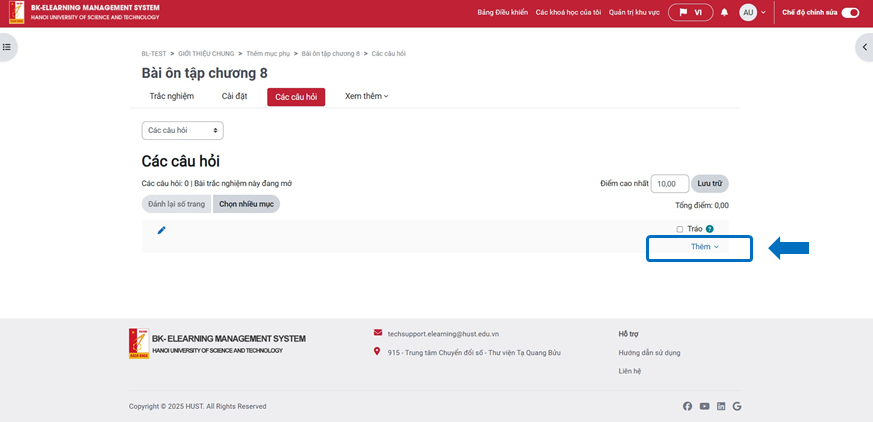Open the course index drawer icon
Image resolution: width=873 pixels, height=422 pixels.
pyautogui.click(x=7, y=47)
